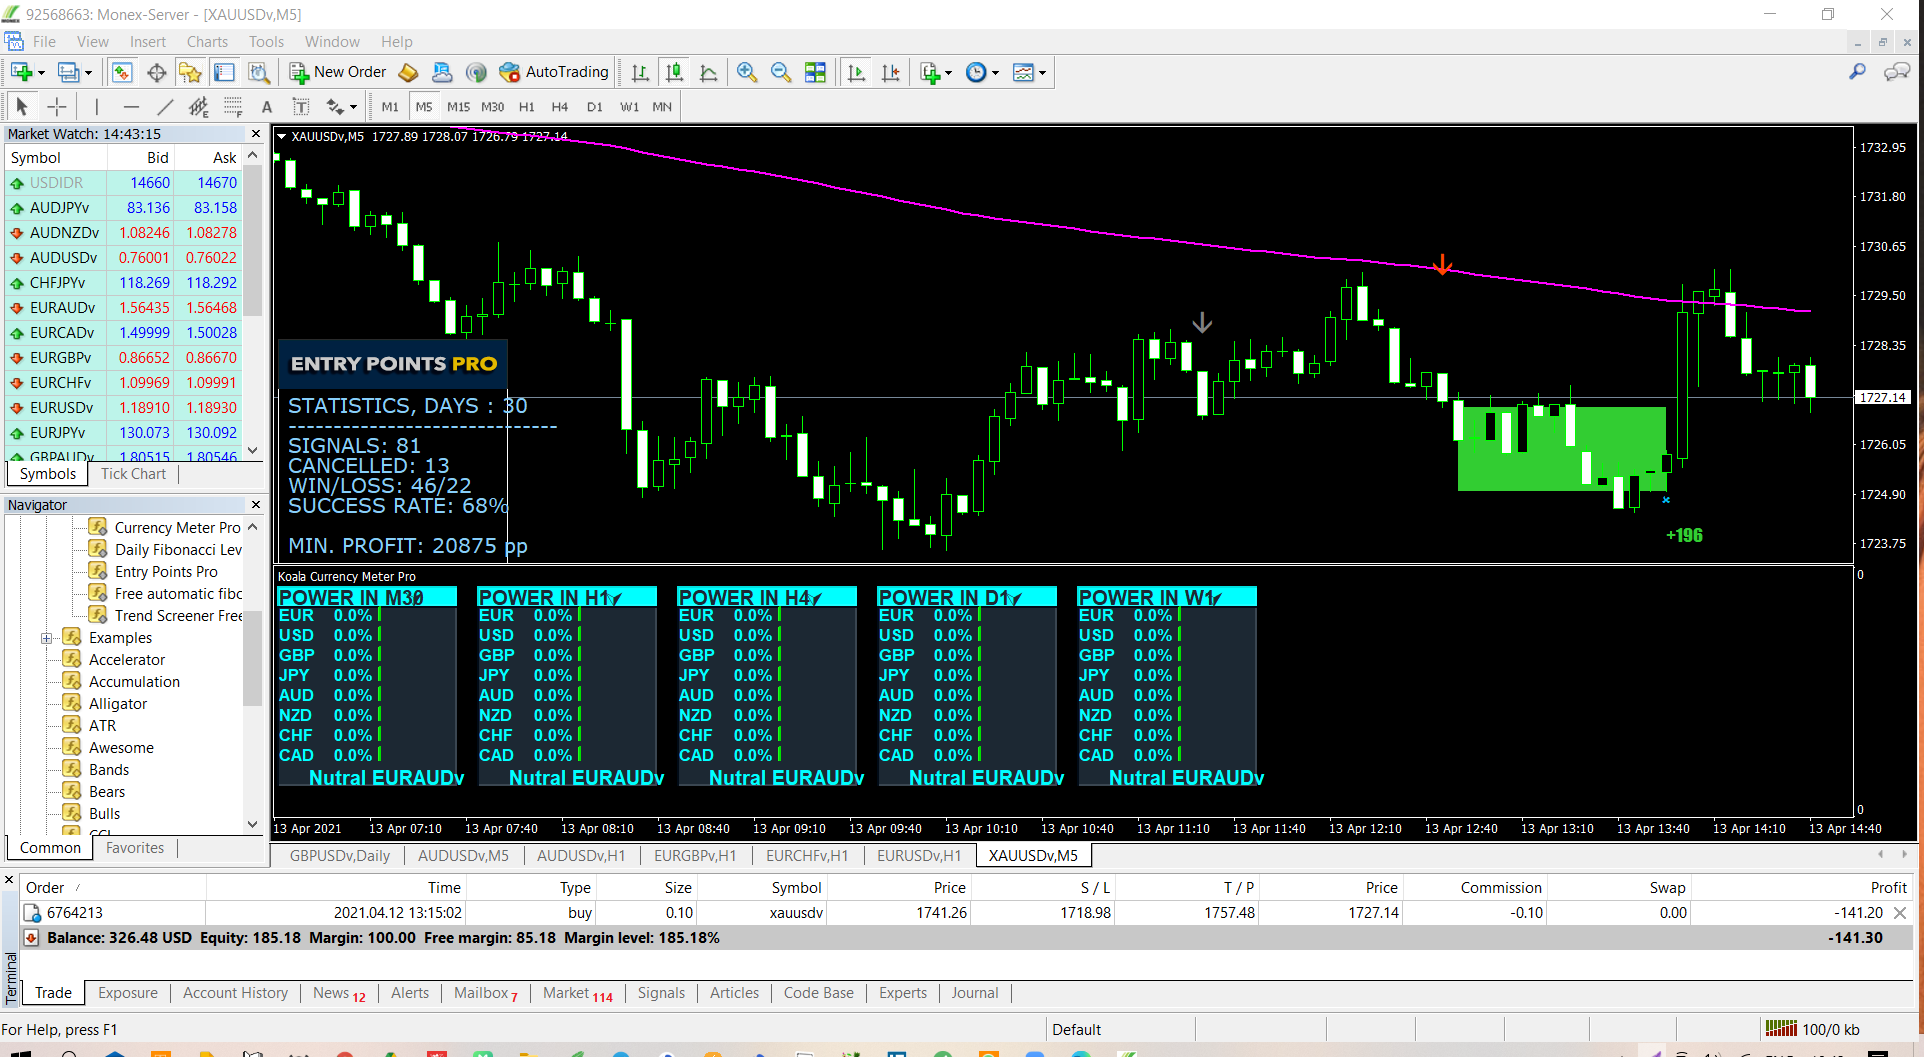Open the Templates dropdown arrow

click(1042, 73)
